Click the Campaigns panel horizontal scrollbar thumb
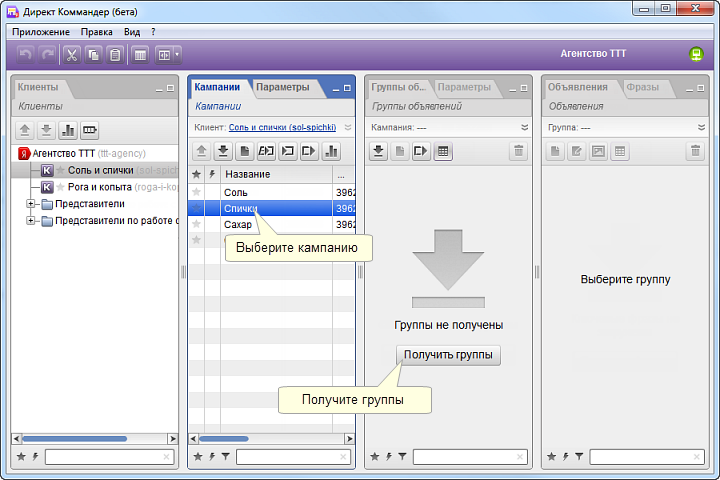This screenshot has height=480, width=720. [x=224, y=439]
